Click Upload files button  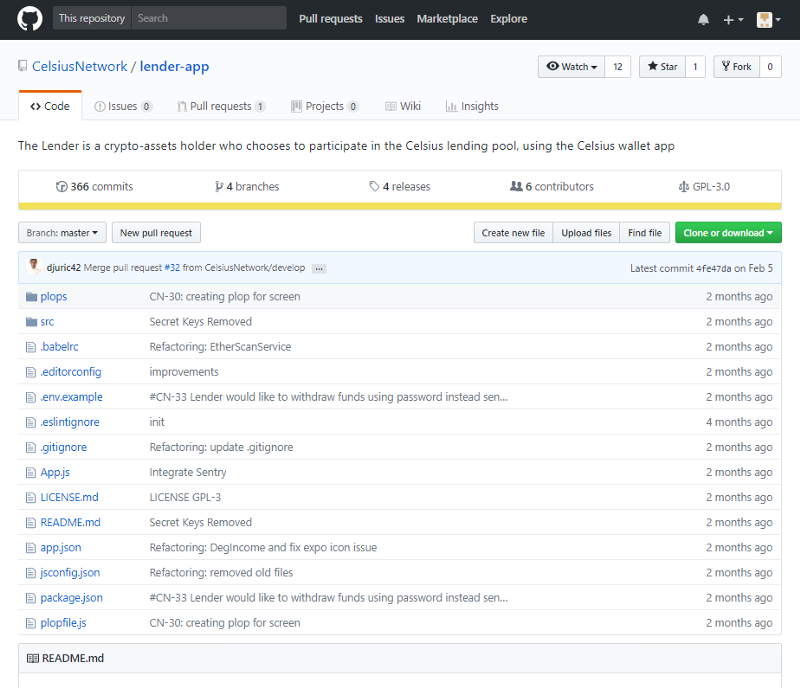pos(586,233)
